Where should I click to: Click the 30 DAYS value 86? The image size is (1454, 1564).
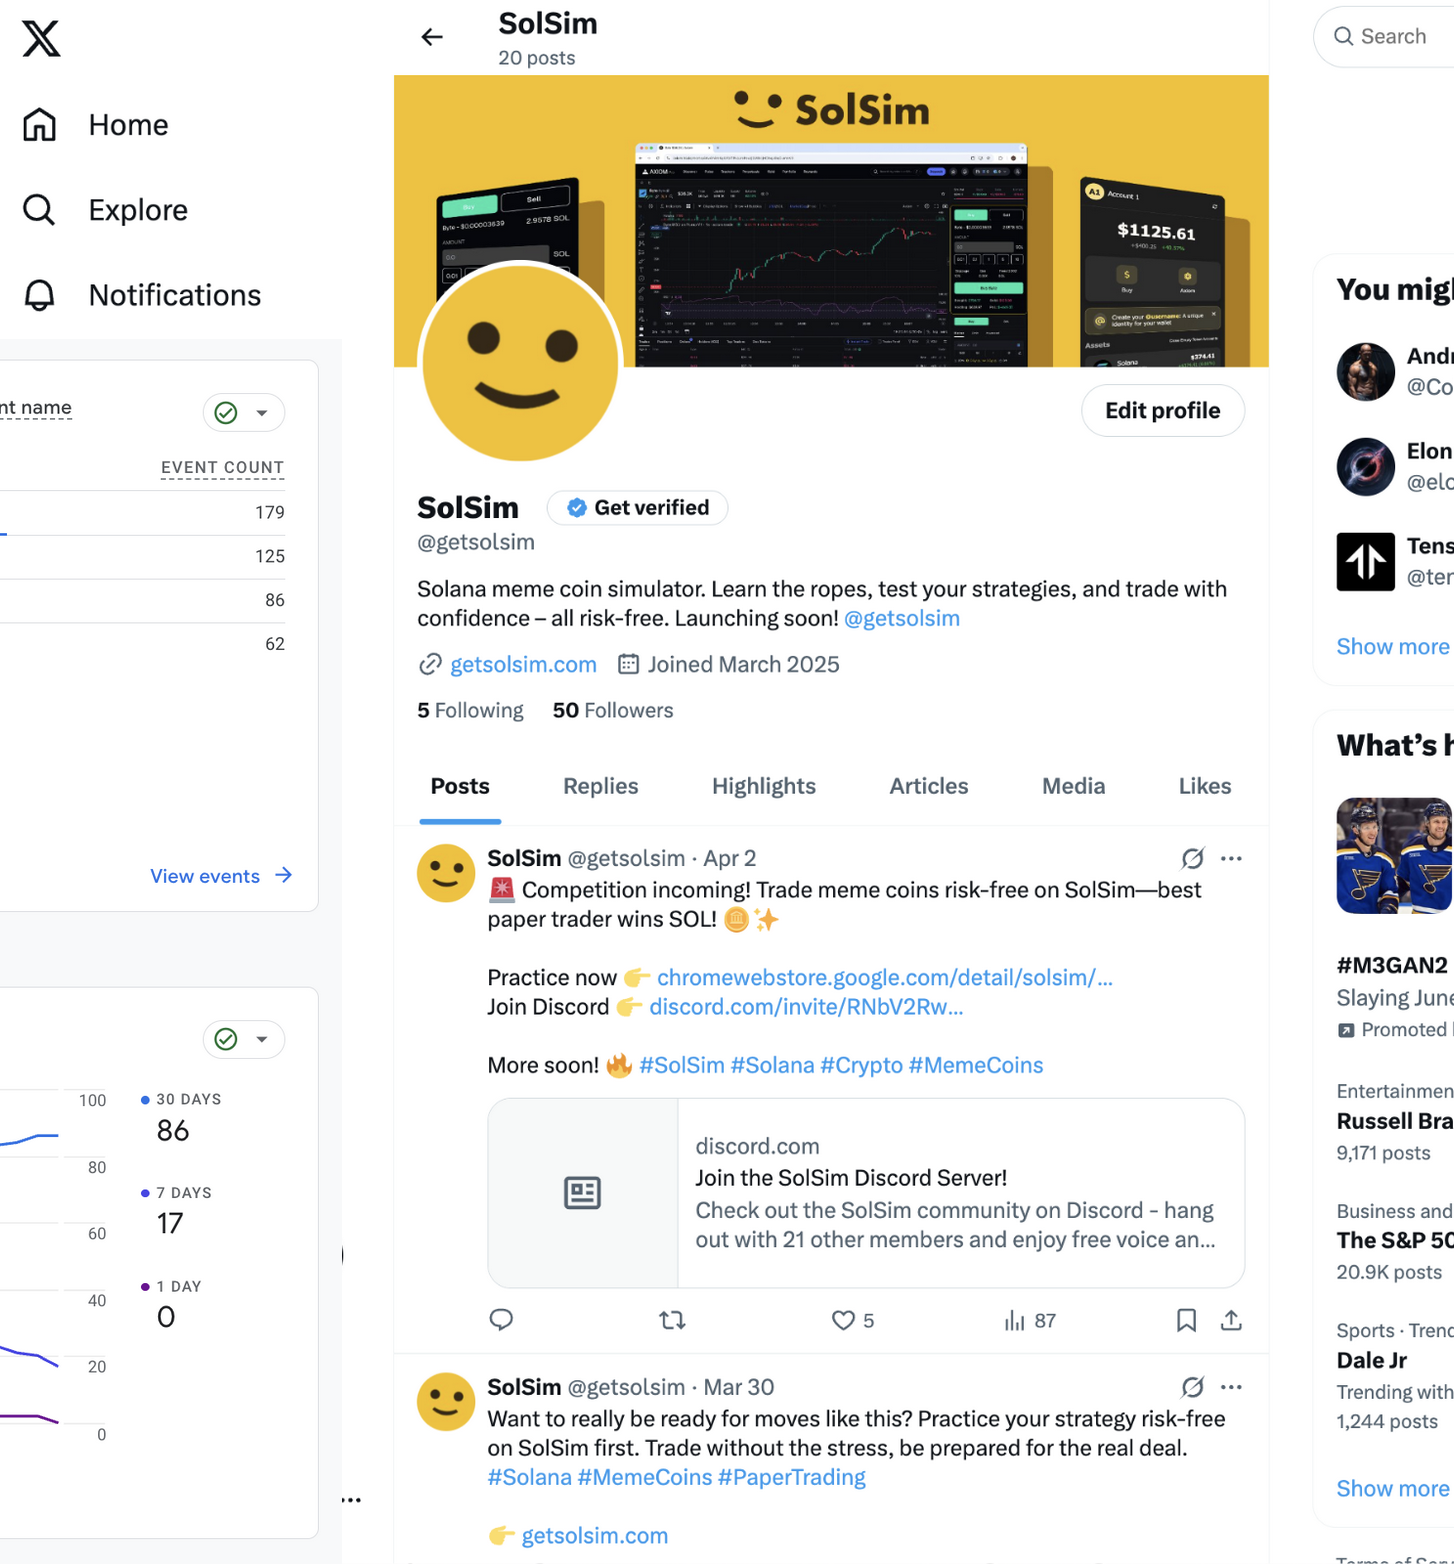click(x=173, y=1131)
